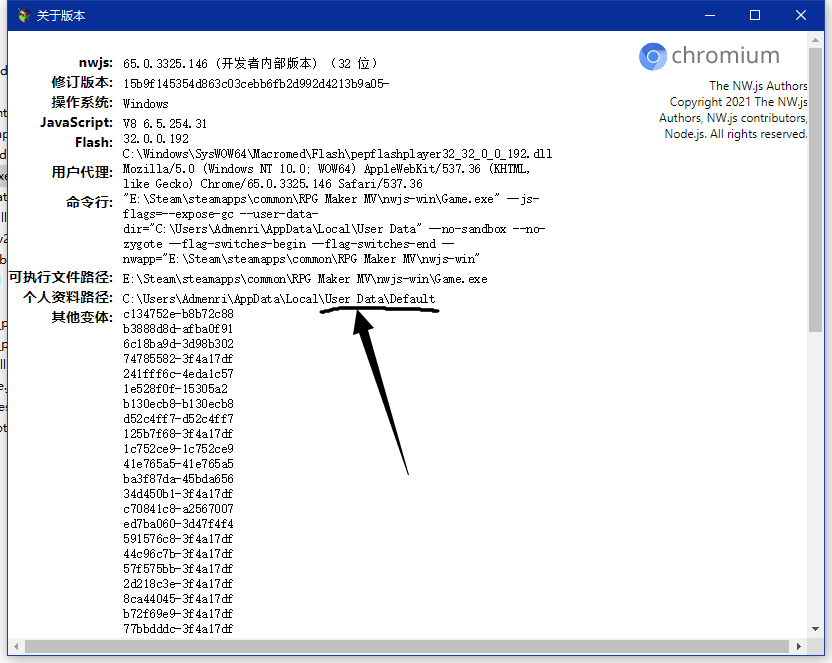Viewport: 832px width, 663px height.
Task: Click the variation b130ecb8-b130ecb8
Action: tap(178, 404)
